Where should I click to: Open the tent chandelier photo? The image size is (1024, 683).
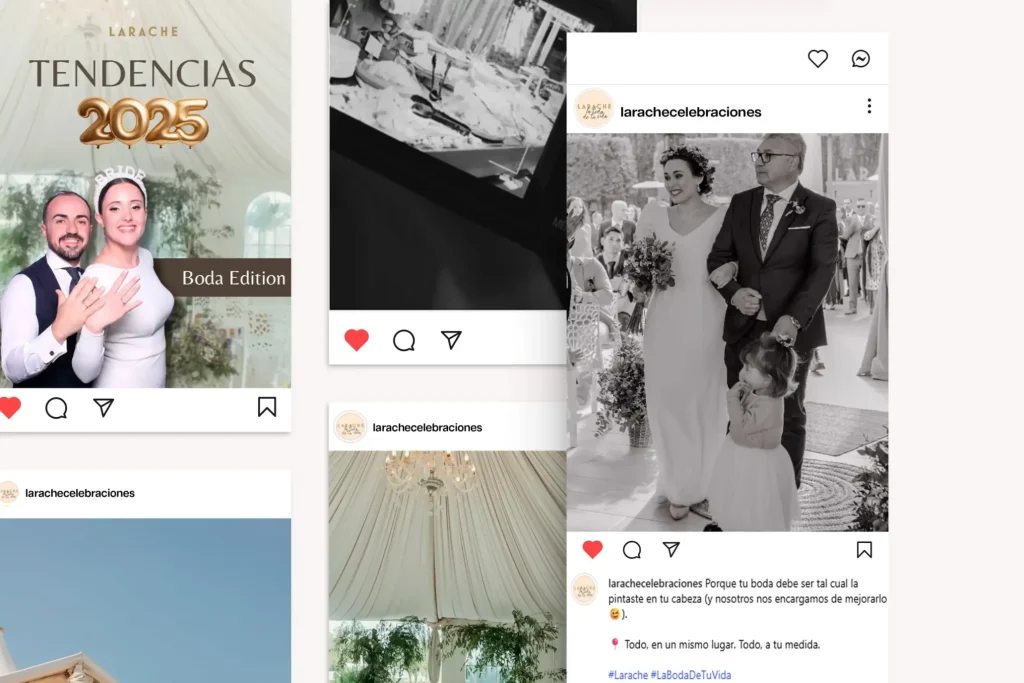(x=447, y=567)
